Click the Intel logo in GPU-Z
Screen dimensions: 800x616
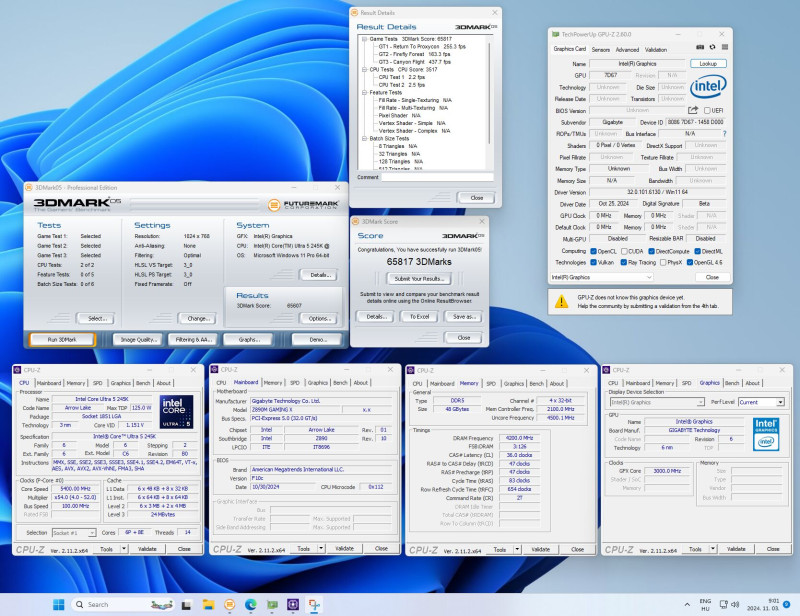[708, 87]
